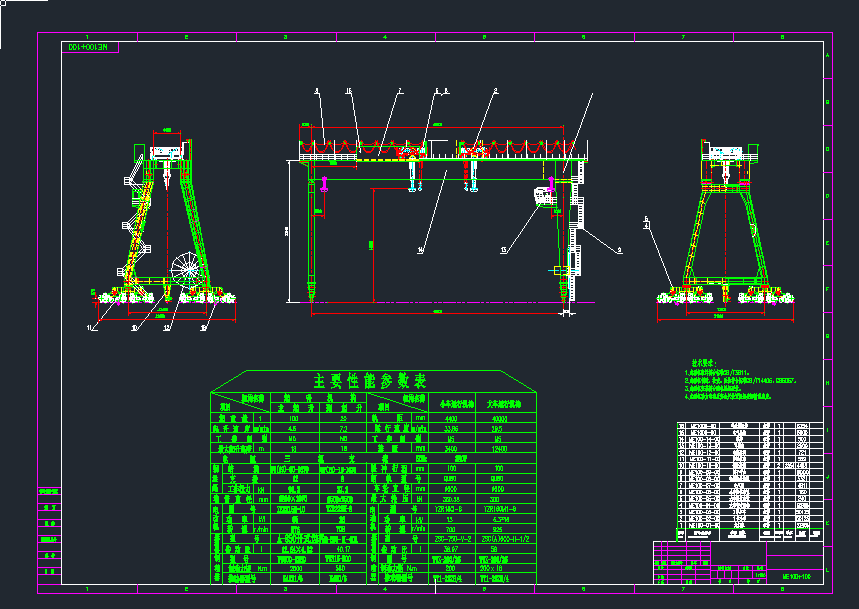
Task: Click the 40000 value in parameter table
Action: [506, 419]
